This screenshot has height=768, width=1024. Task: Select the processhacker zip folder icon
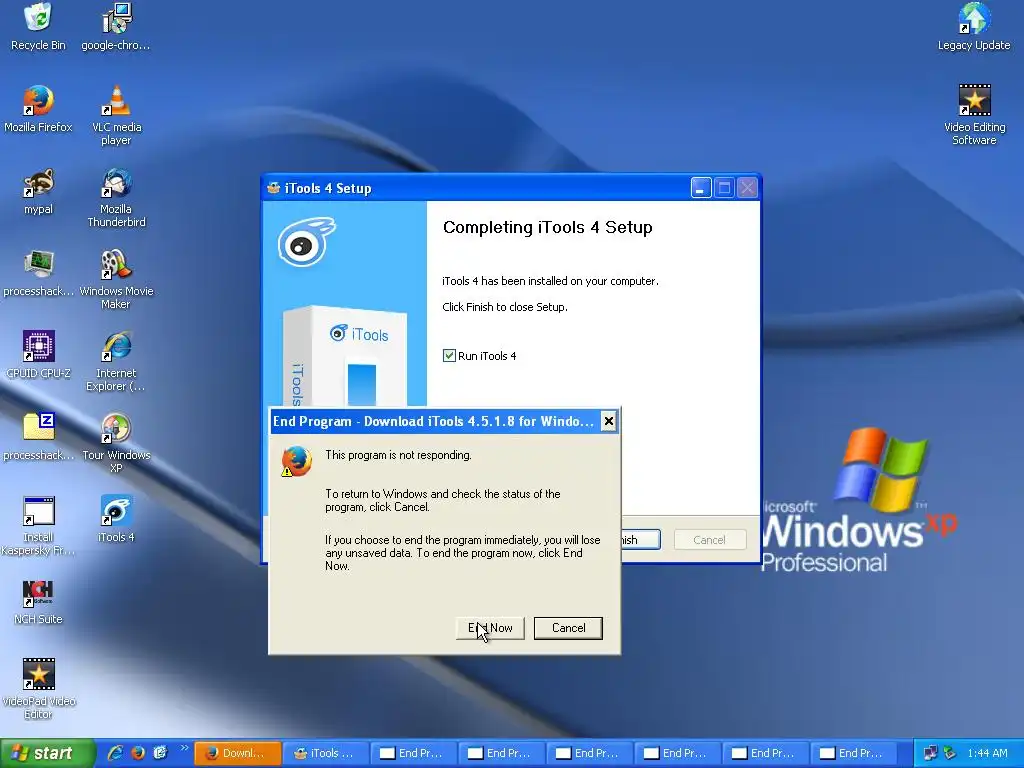[38, 436]
